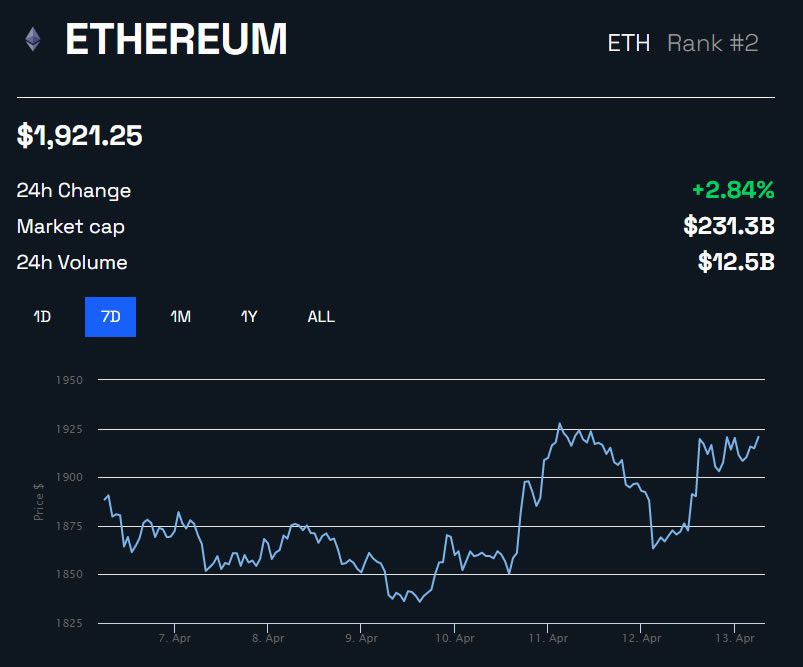803x667 pixels.
Task: Open Rank #2 ranking details
Action: pyautogui.click(x=712, y=43)
